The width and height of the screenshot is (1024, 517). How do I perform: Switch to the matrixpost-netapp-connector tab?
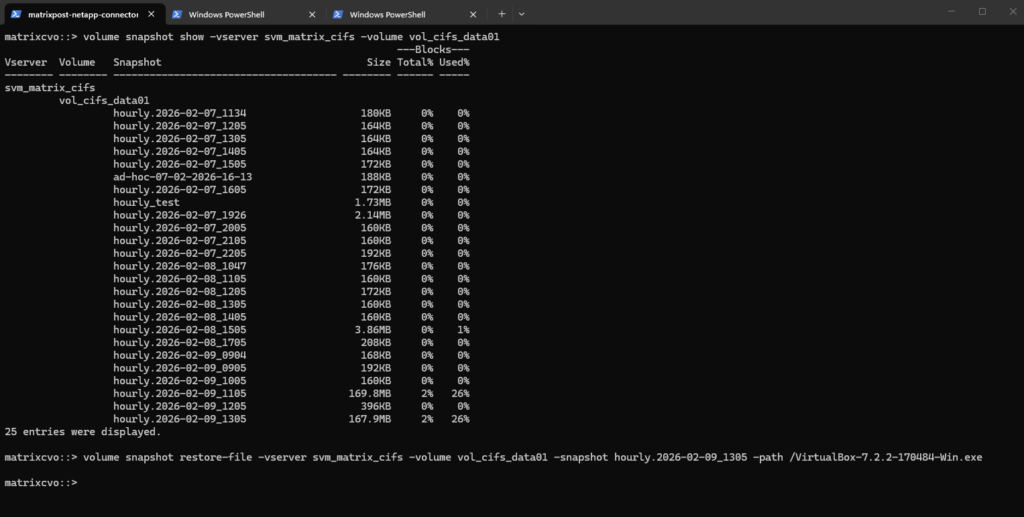point(83,14)
